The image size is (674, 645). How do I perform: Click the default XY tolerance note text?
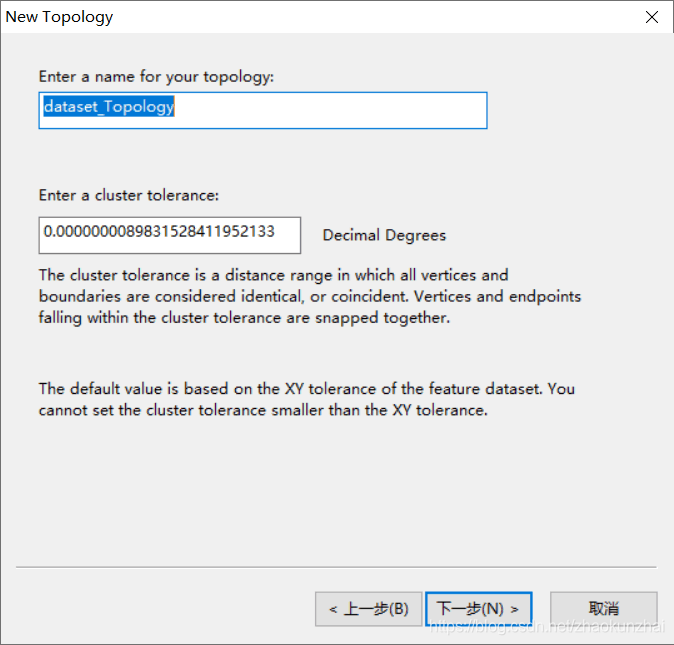306,399
